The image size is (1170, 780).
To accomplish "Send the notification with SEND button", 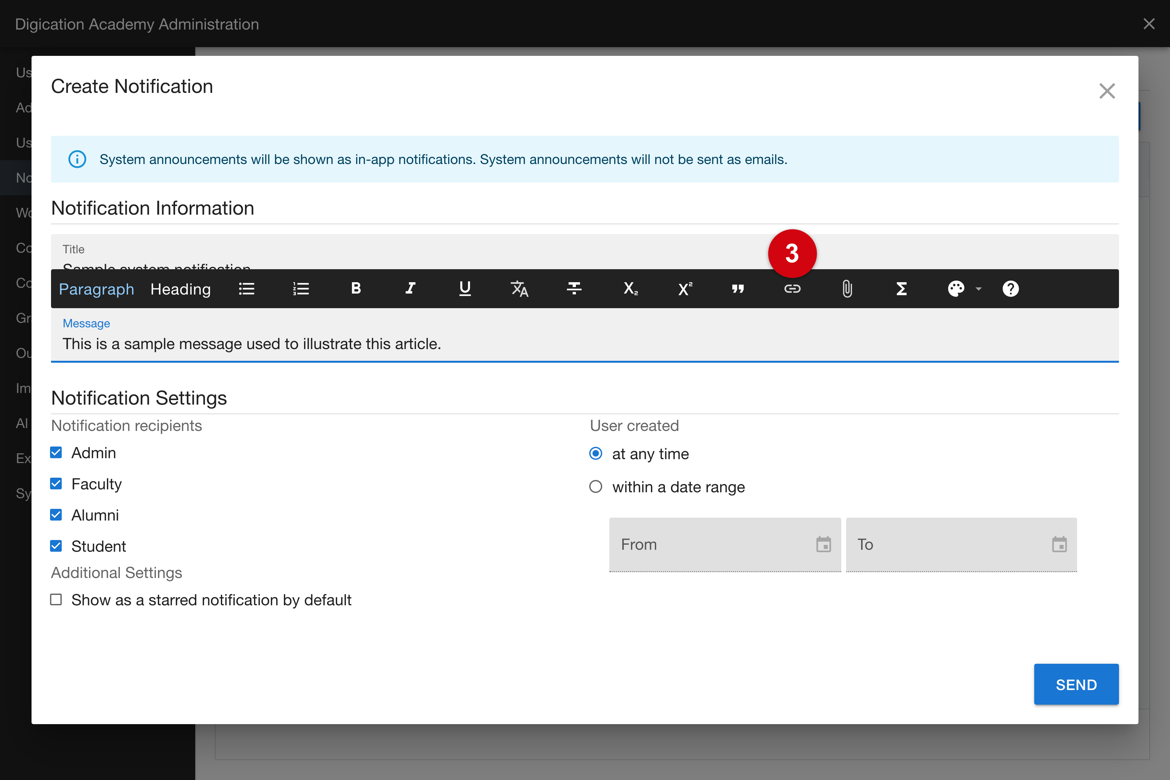I will (x=1076, y=684).
